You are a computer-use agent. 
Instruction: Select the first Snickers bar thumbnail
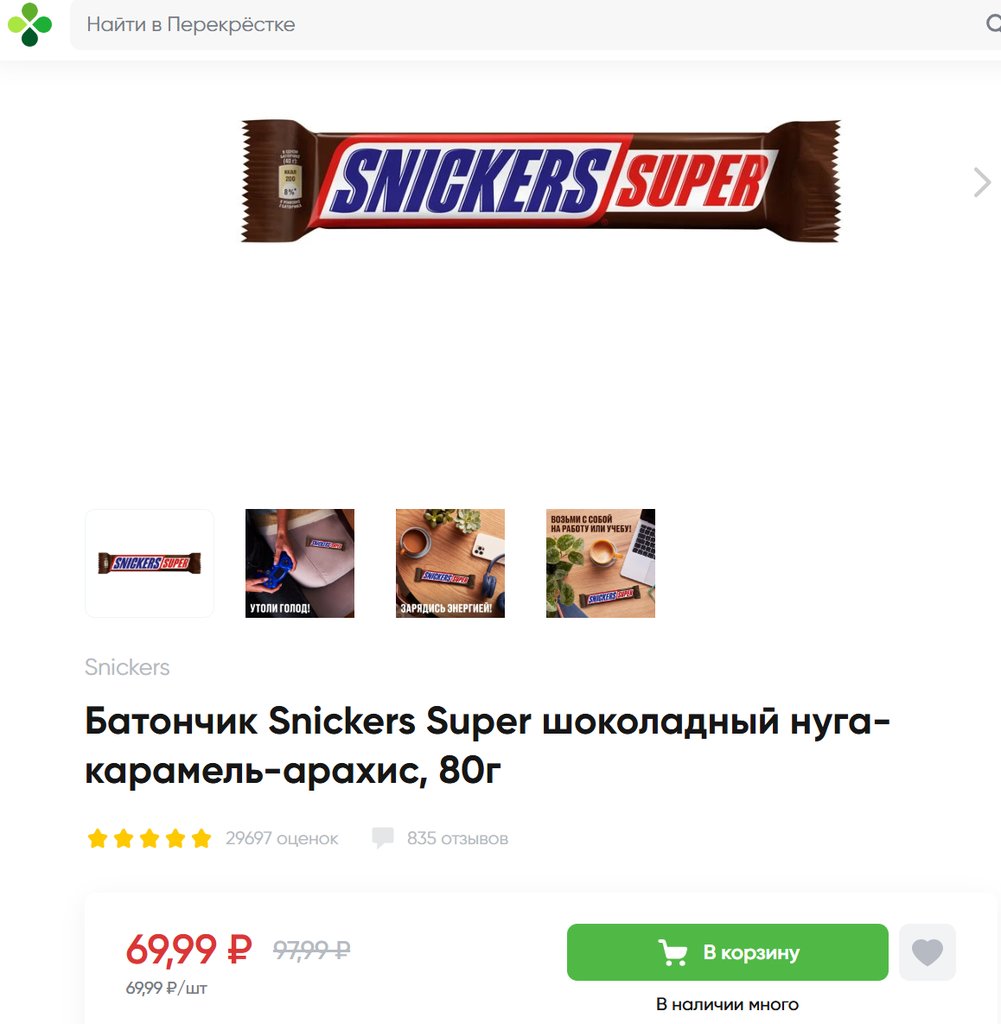150,563
